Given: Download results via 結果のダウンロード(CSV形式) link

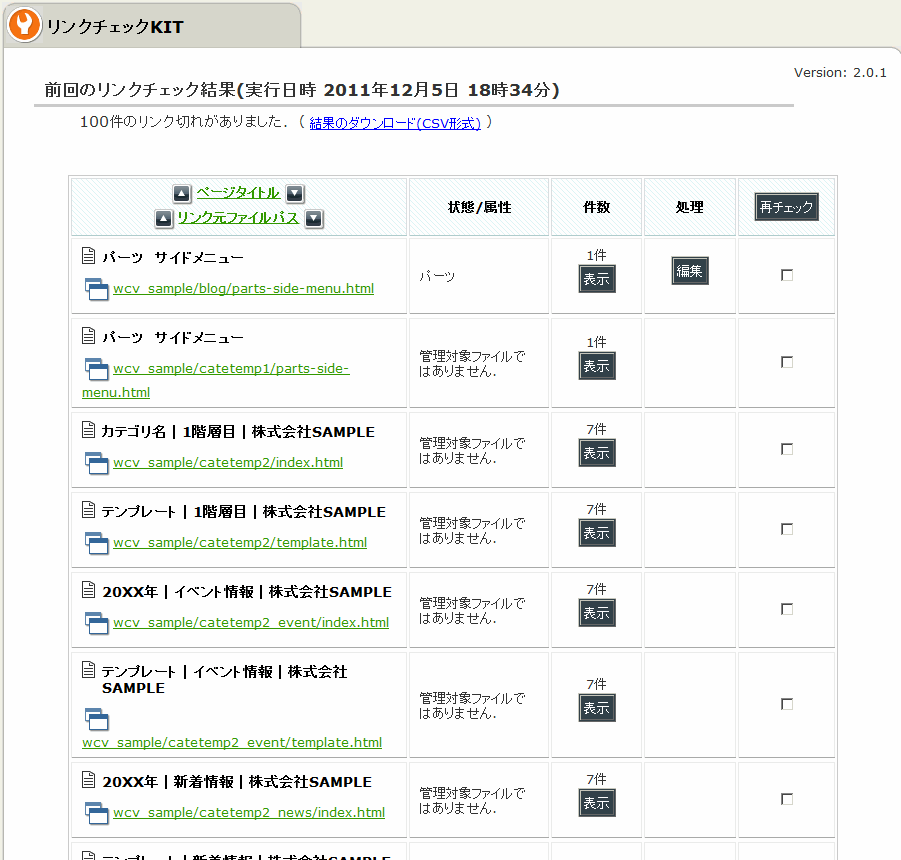Looking at the screenshot, I should pyautogui.click(x=395, y=124).
